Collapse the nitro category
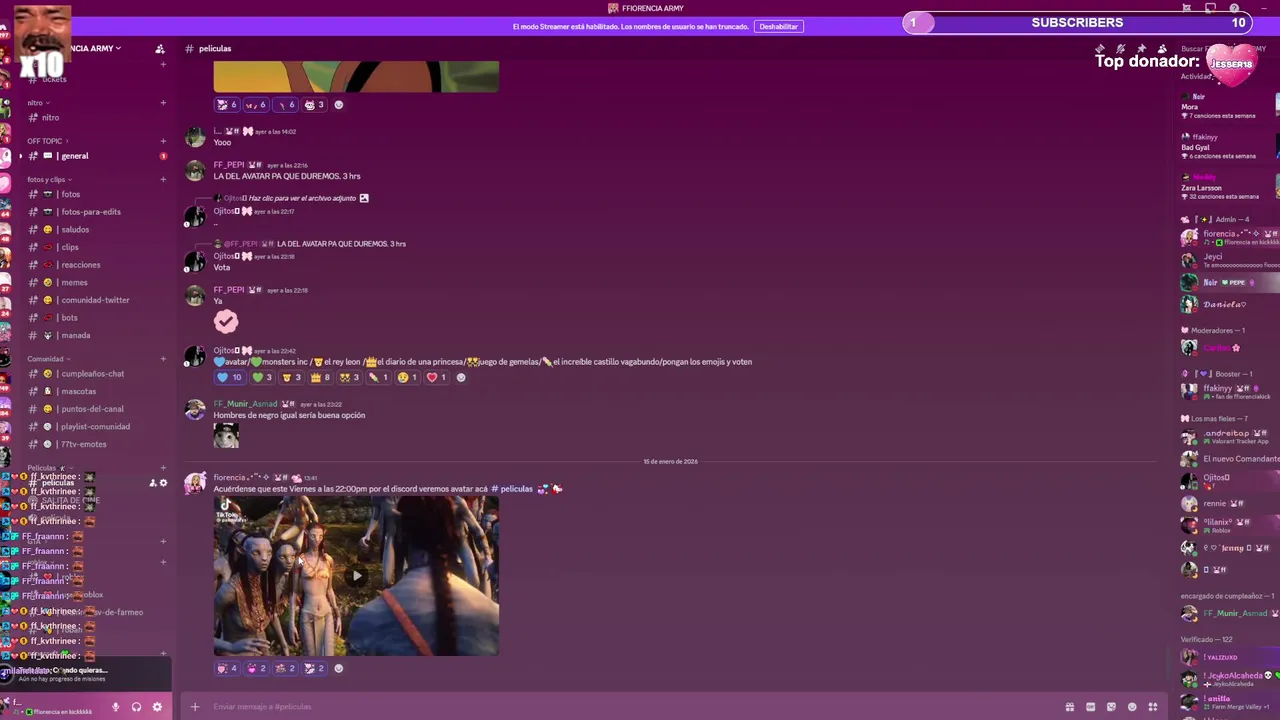1280x720 pixels. pos(38,103)
